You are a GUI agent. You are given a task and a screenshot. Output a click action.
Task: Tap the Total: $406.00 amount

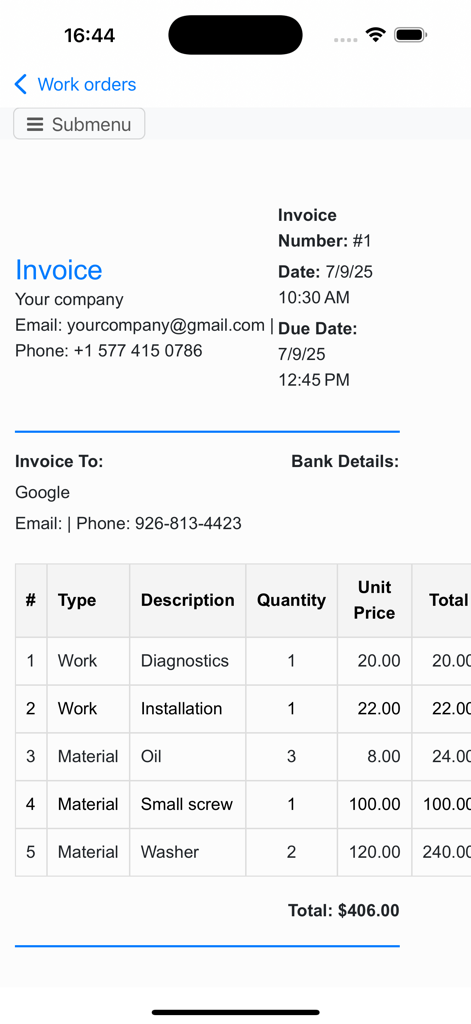coord(344,910)
